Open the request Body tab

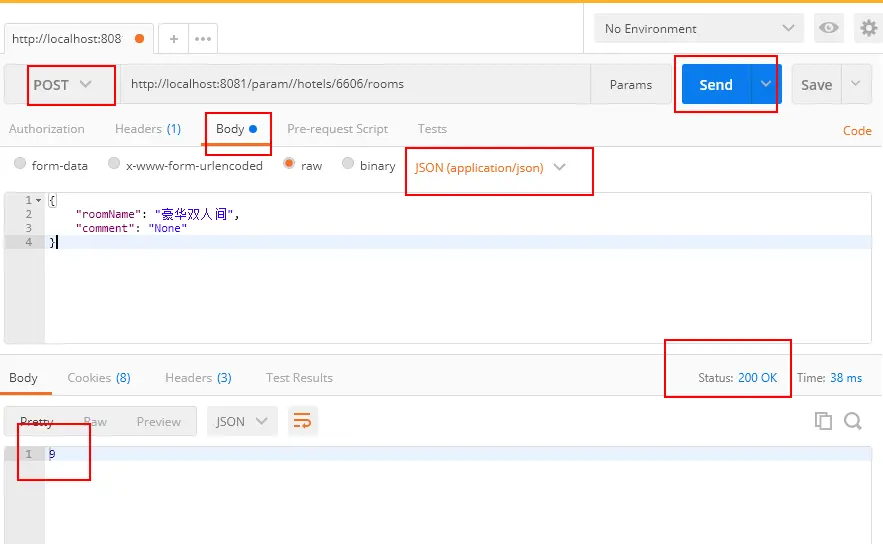[237, 129]
